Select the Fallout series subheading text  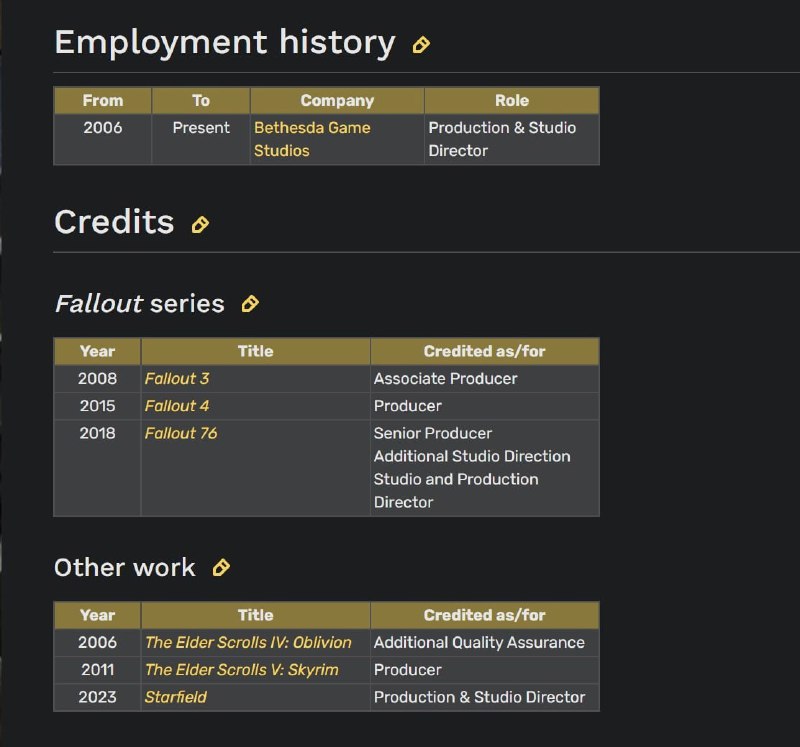pyautogui.click(x=139, y=304)
